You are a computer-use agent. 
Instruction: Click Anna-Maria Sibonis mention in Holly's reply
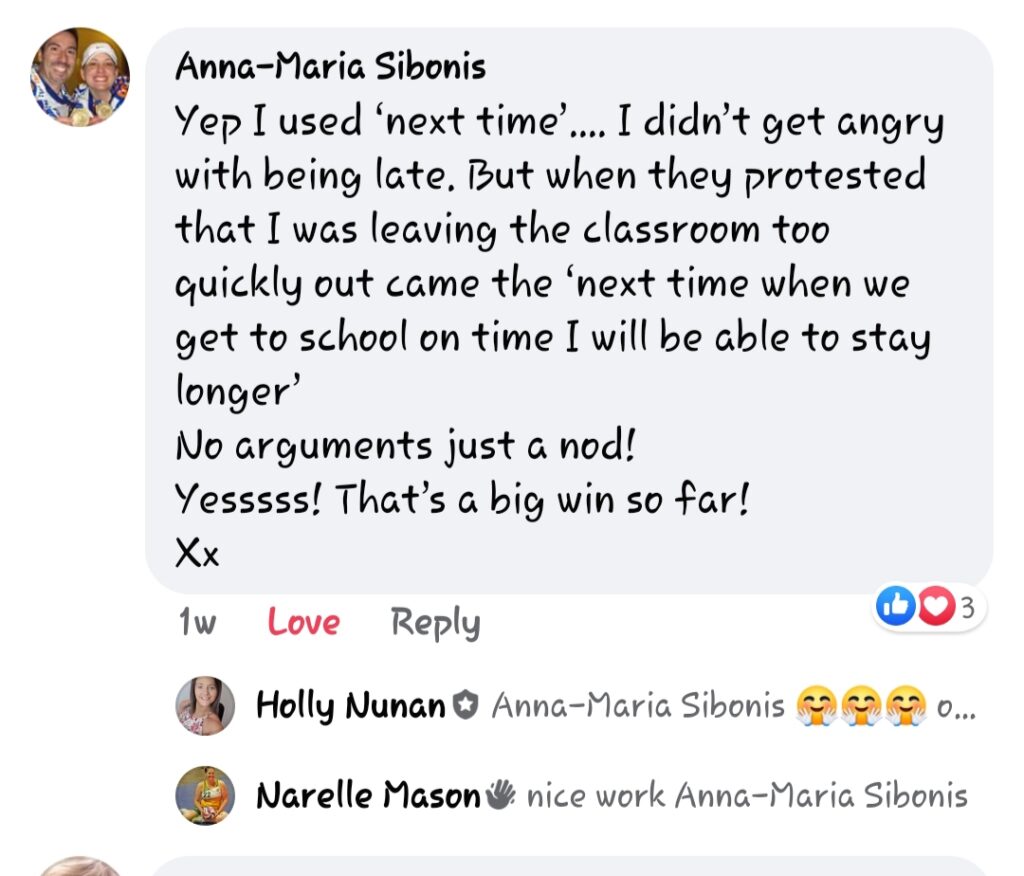[x=638, y=706]
